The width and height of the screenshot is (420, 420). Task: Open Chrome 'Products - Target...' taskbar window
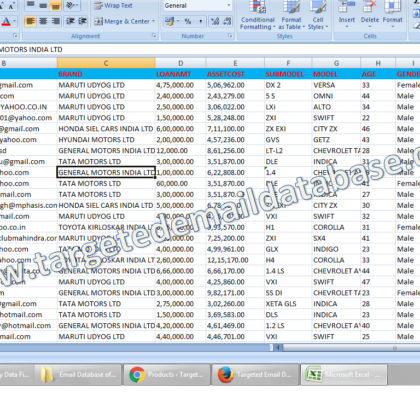coord(167,375)
